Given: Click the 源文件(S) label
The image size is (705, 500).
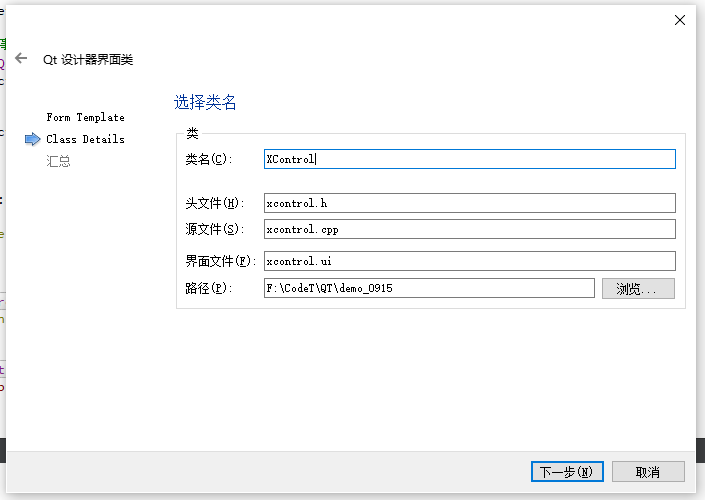Looking at the screenshot, I should tap(214, 229).
